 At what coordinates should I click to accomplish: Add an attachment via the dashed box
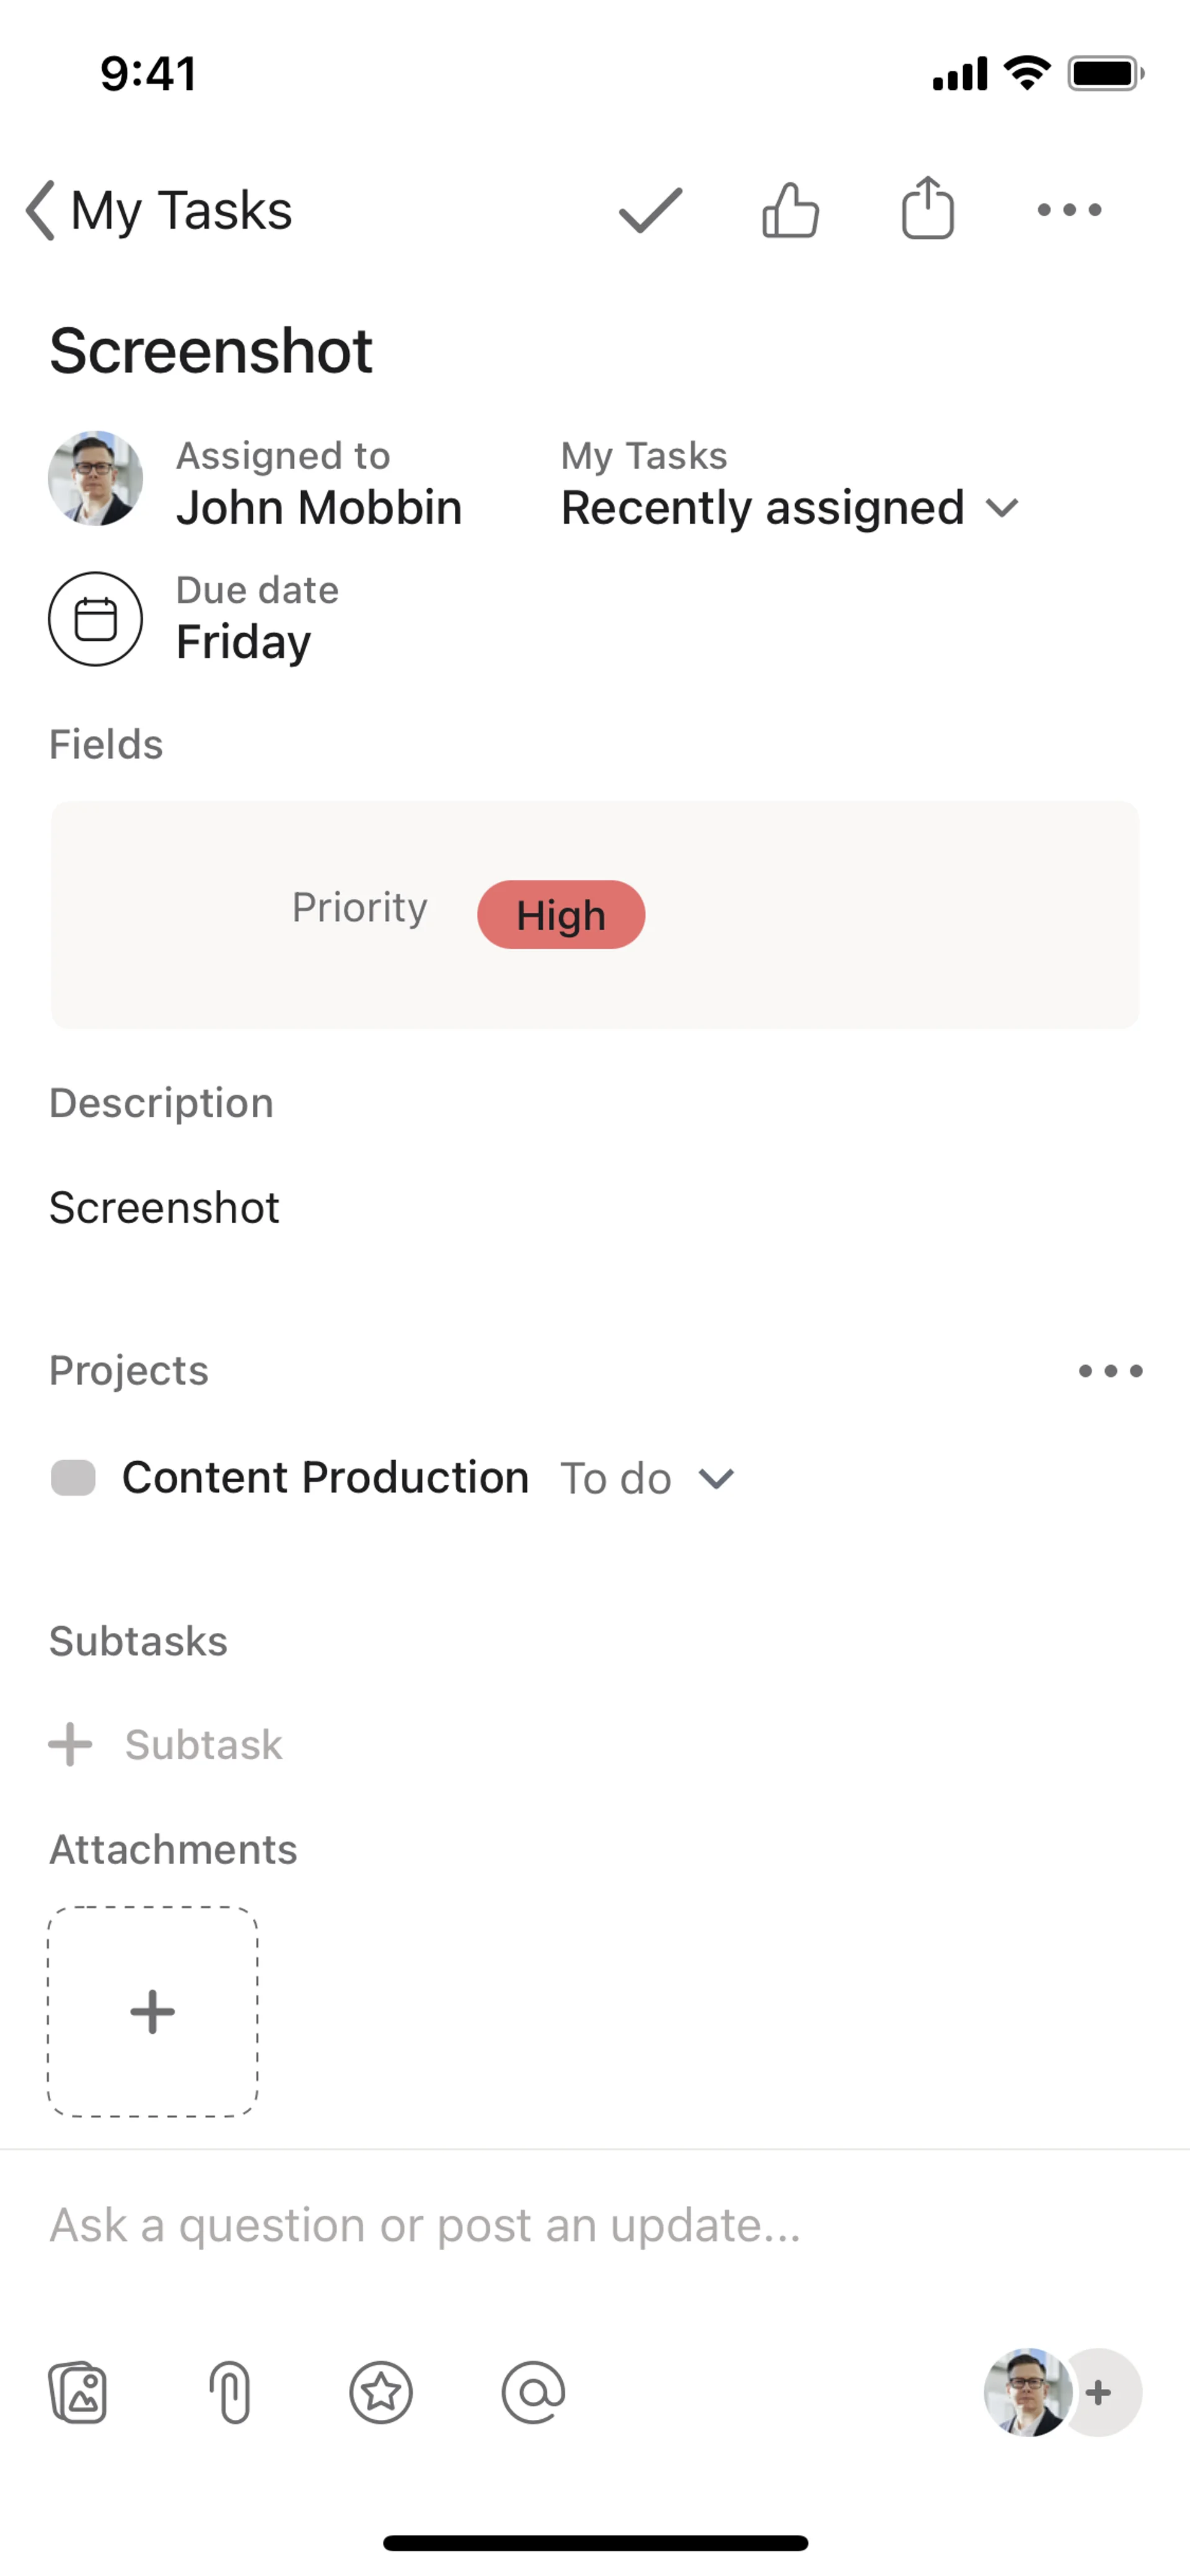click(153, 2012)
